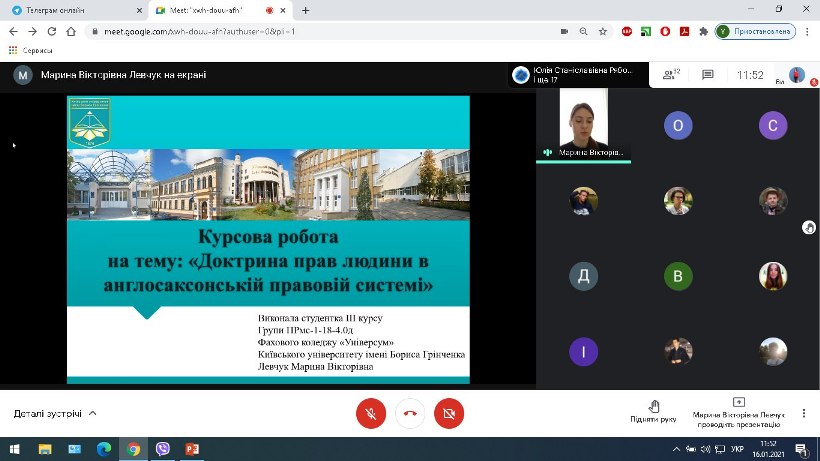Reload the Meet page
Viewport: 820px width, 461px height.
[62, 31]
